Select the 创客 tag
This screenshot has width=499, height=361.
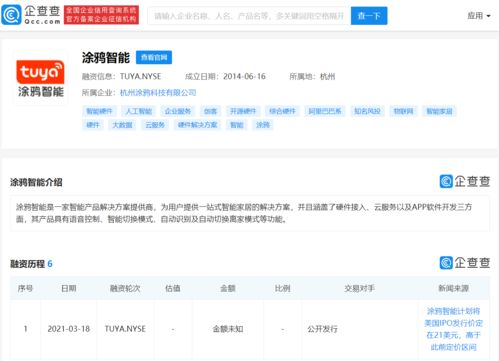click(210, 111)
